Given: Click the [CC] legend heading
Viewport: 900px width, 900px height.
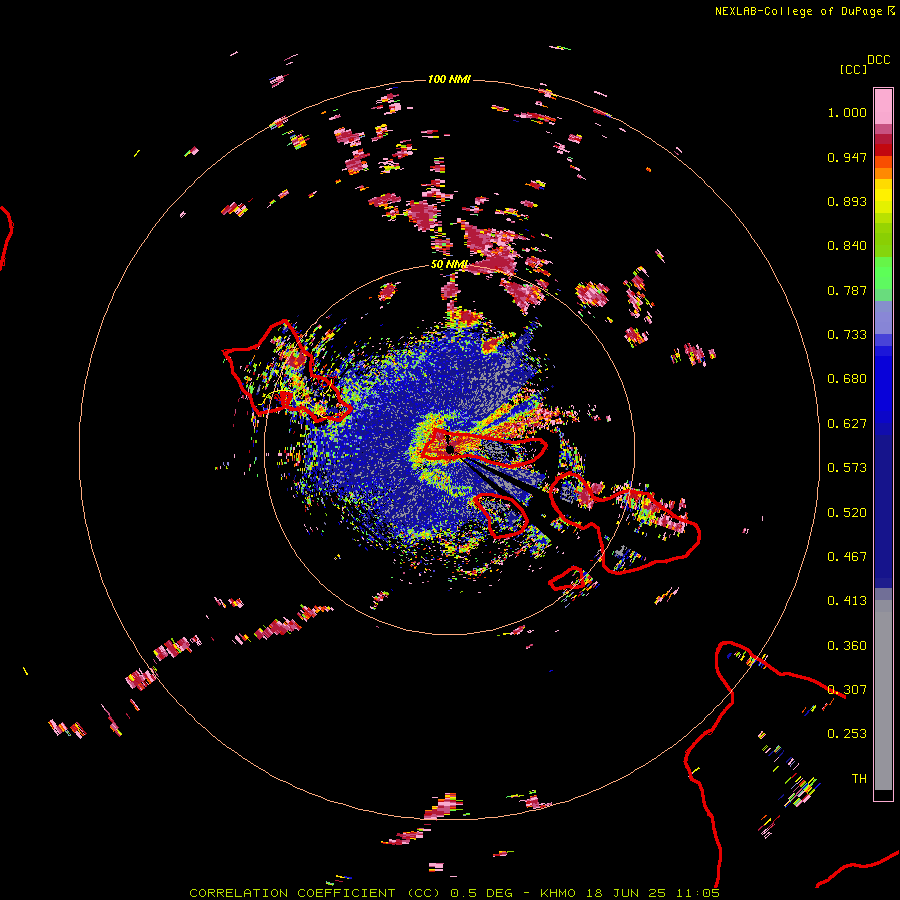Looking at the screenshot, I should tap(853, 69).
